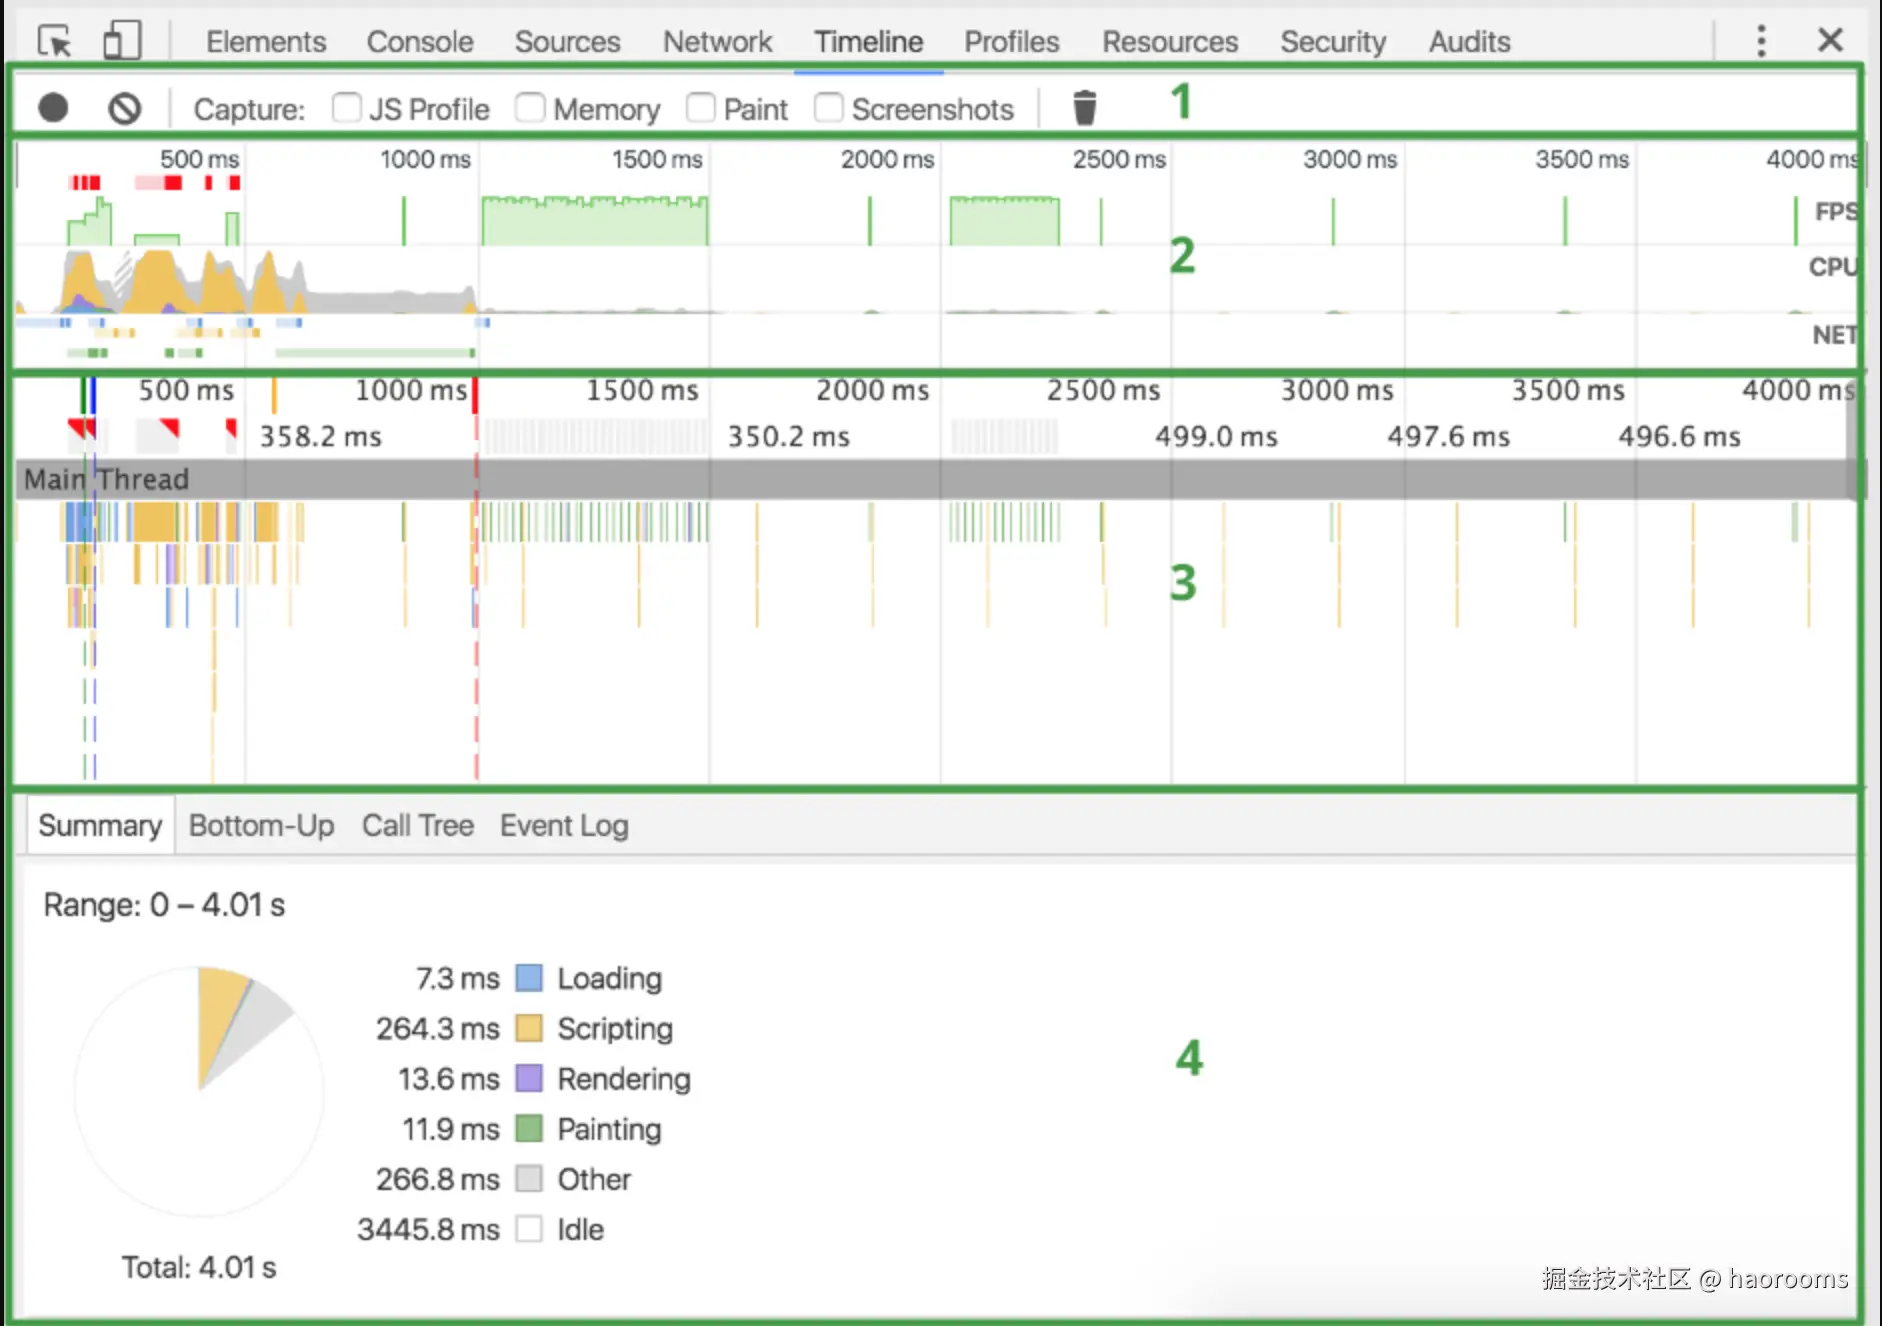
Task: Click the 266.8 ms Other value
Action: pos(437,1180)
